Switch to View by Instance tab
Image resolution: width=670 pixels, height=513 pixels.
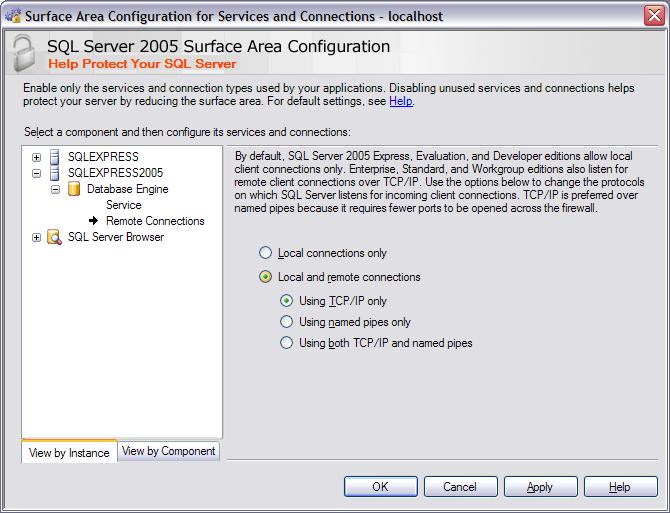[x=69, y=452]
